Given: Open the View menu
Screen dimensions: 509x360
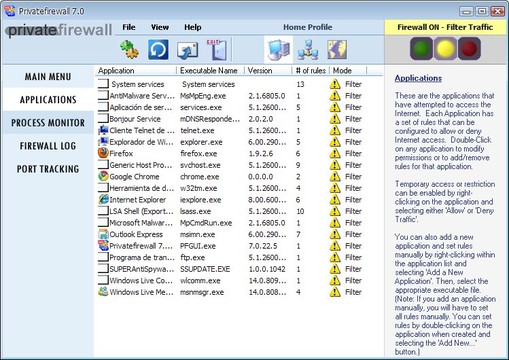Looking at the screenshot, I should pos(160,27).
